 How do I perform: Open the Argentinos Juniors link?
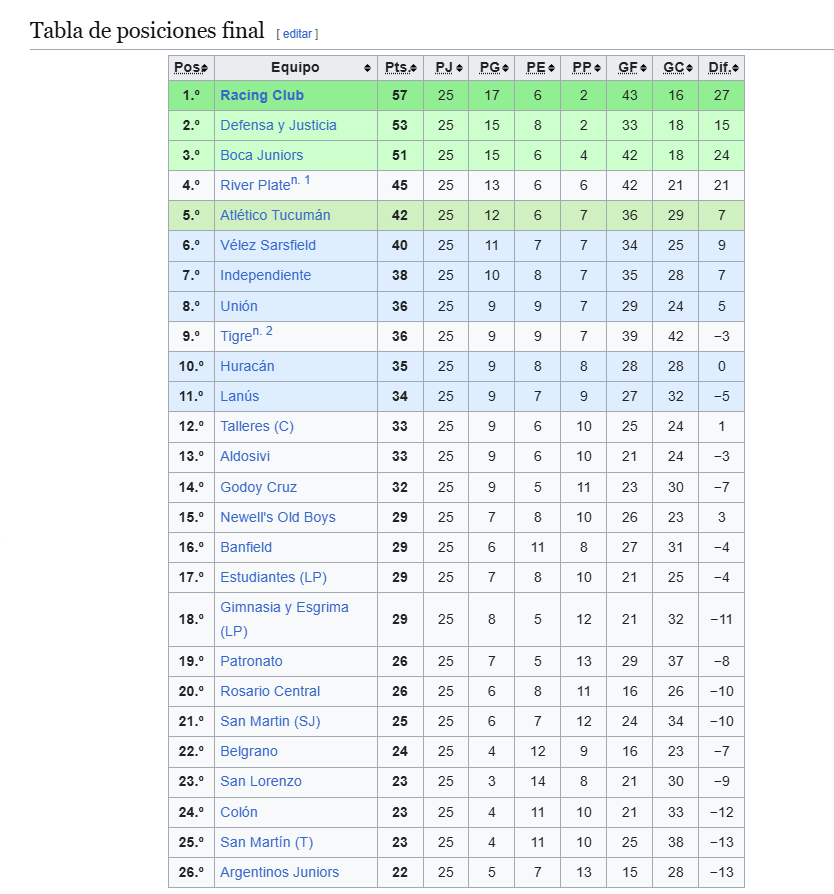pyautogui.click(x=279, y=872)
